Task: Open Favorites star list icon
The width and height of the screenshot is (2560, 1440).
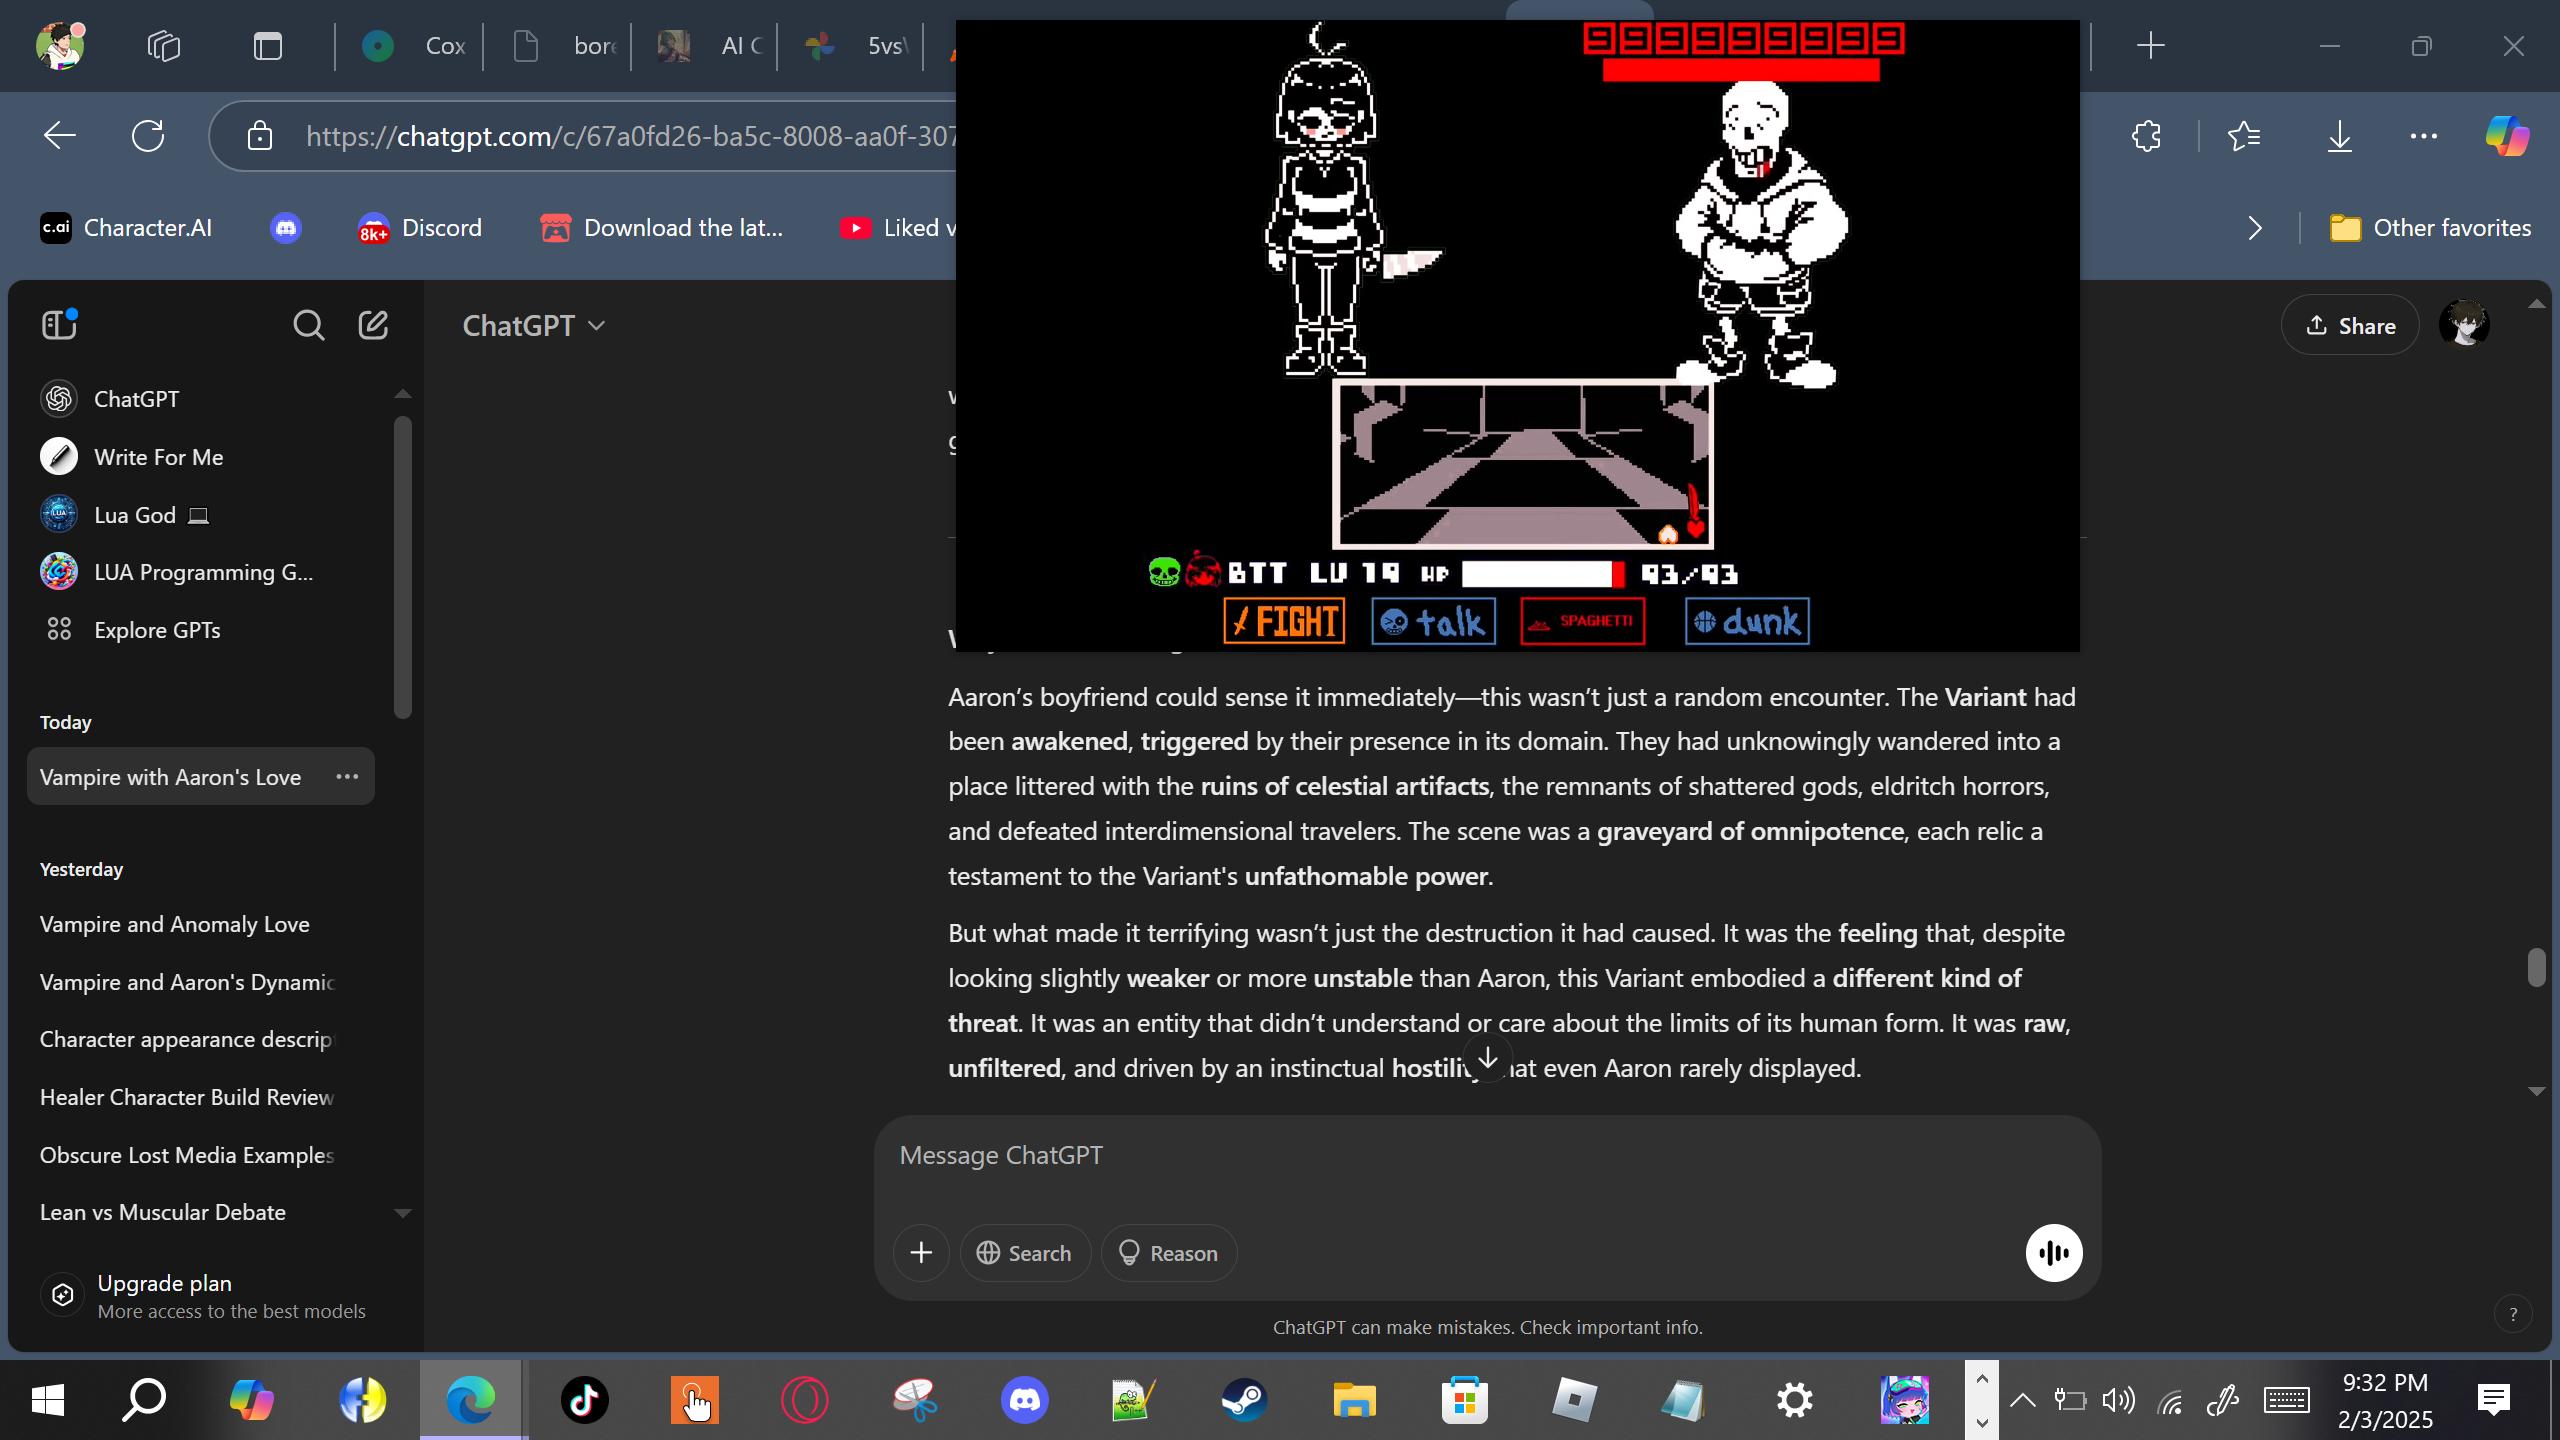Action: click(x=2244, y=136)
